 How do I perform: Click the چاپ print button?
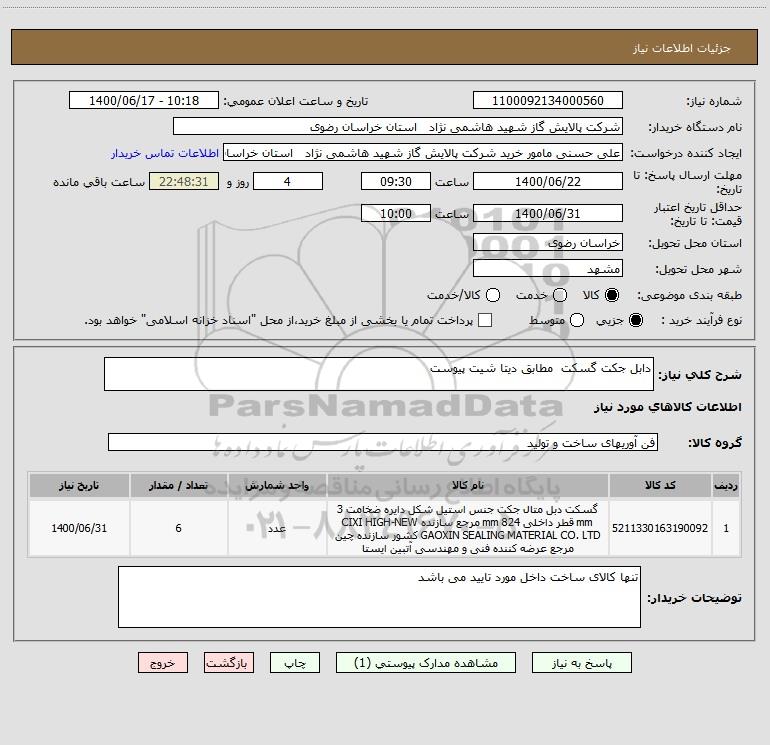coord(295,663)
